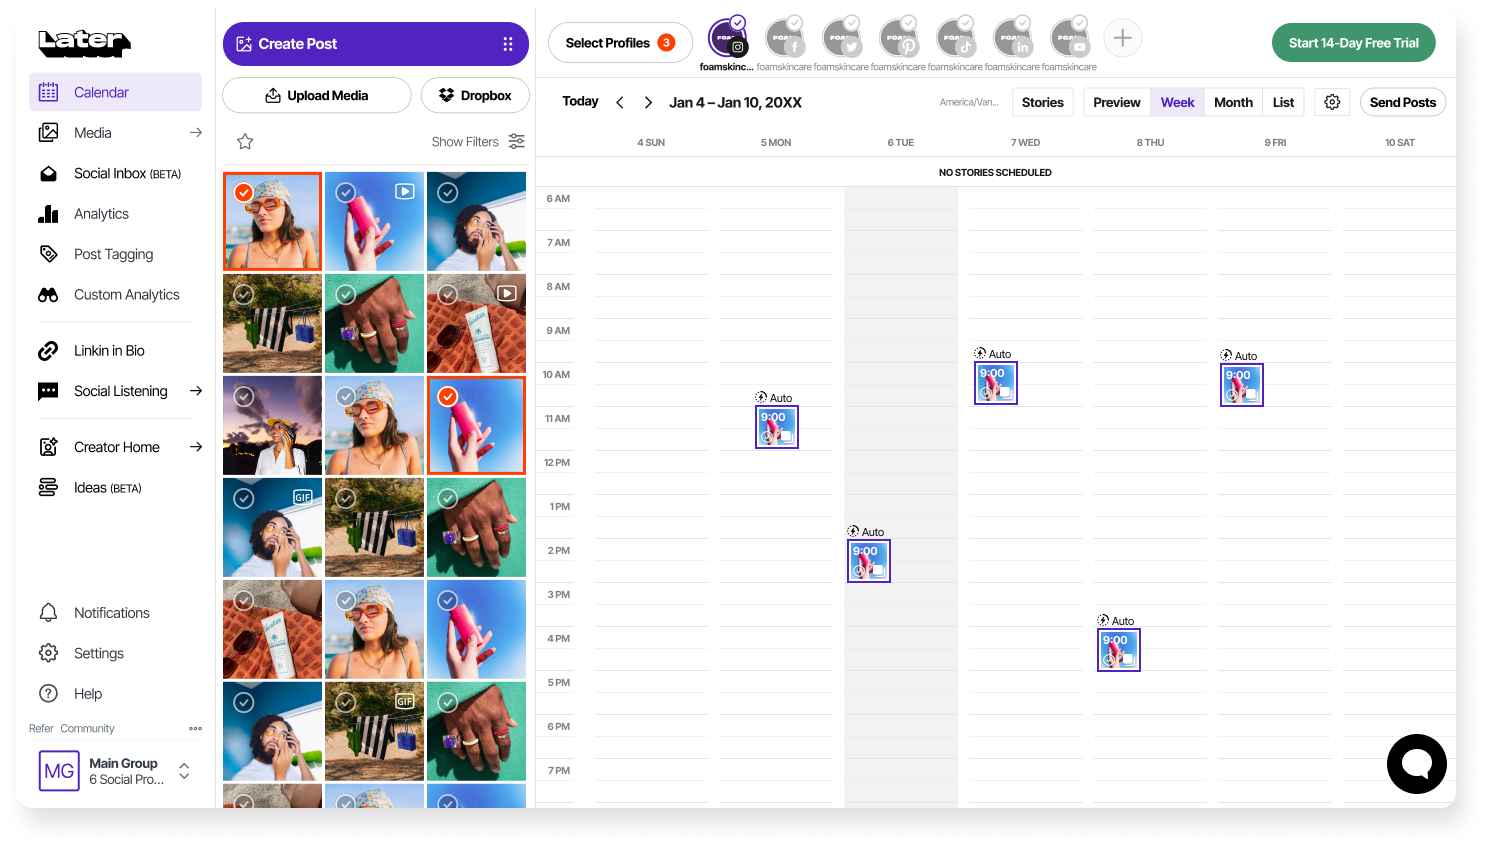This screenshot has width=1488, height=848.
Task: Select the Facebook foamskincare profile
Action: coord(784,38)
